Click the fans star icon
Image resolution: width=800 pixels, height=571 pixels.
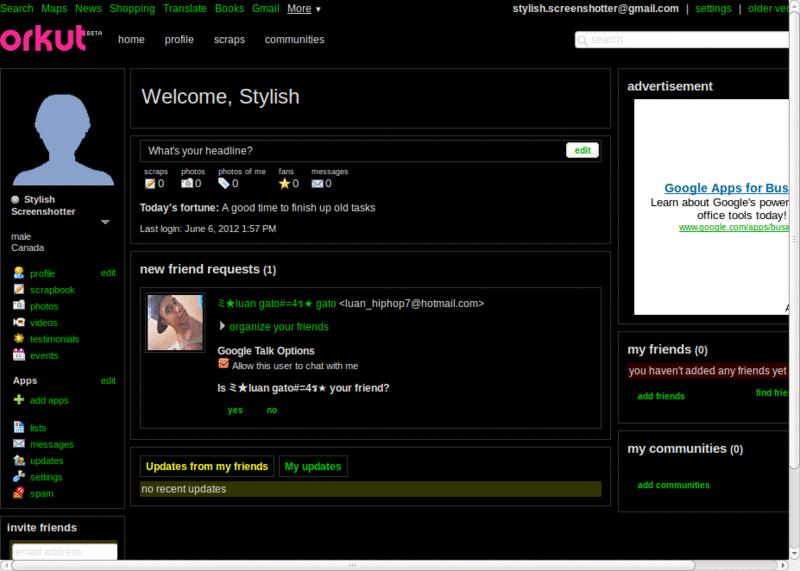pos(284,183)
